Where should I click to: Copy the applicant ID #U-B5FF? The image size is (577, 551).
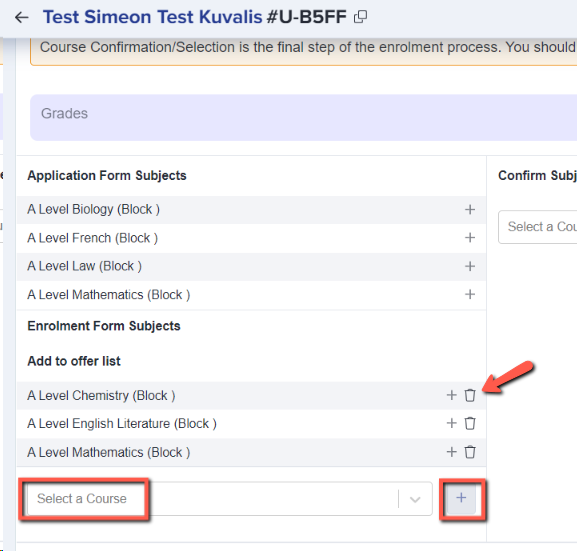pos(360,17)
